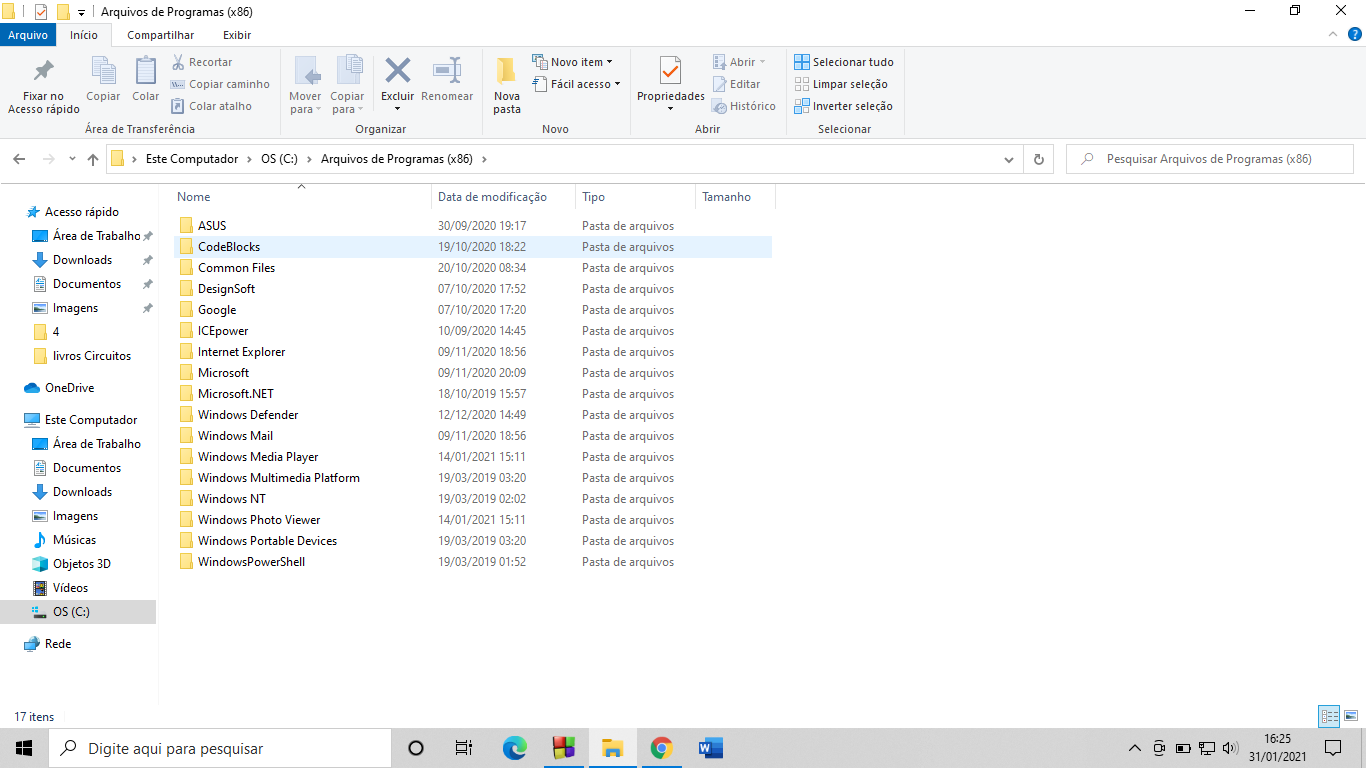Open Windows Start menu

[x=24, y=748]
